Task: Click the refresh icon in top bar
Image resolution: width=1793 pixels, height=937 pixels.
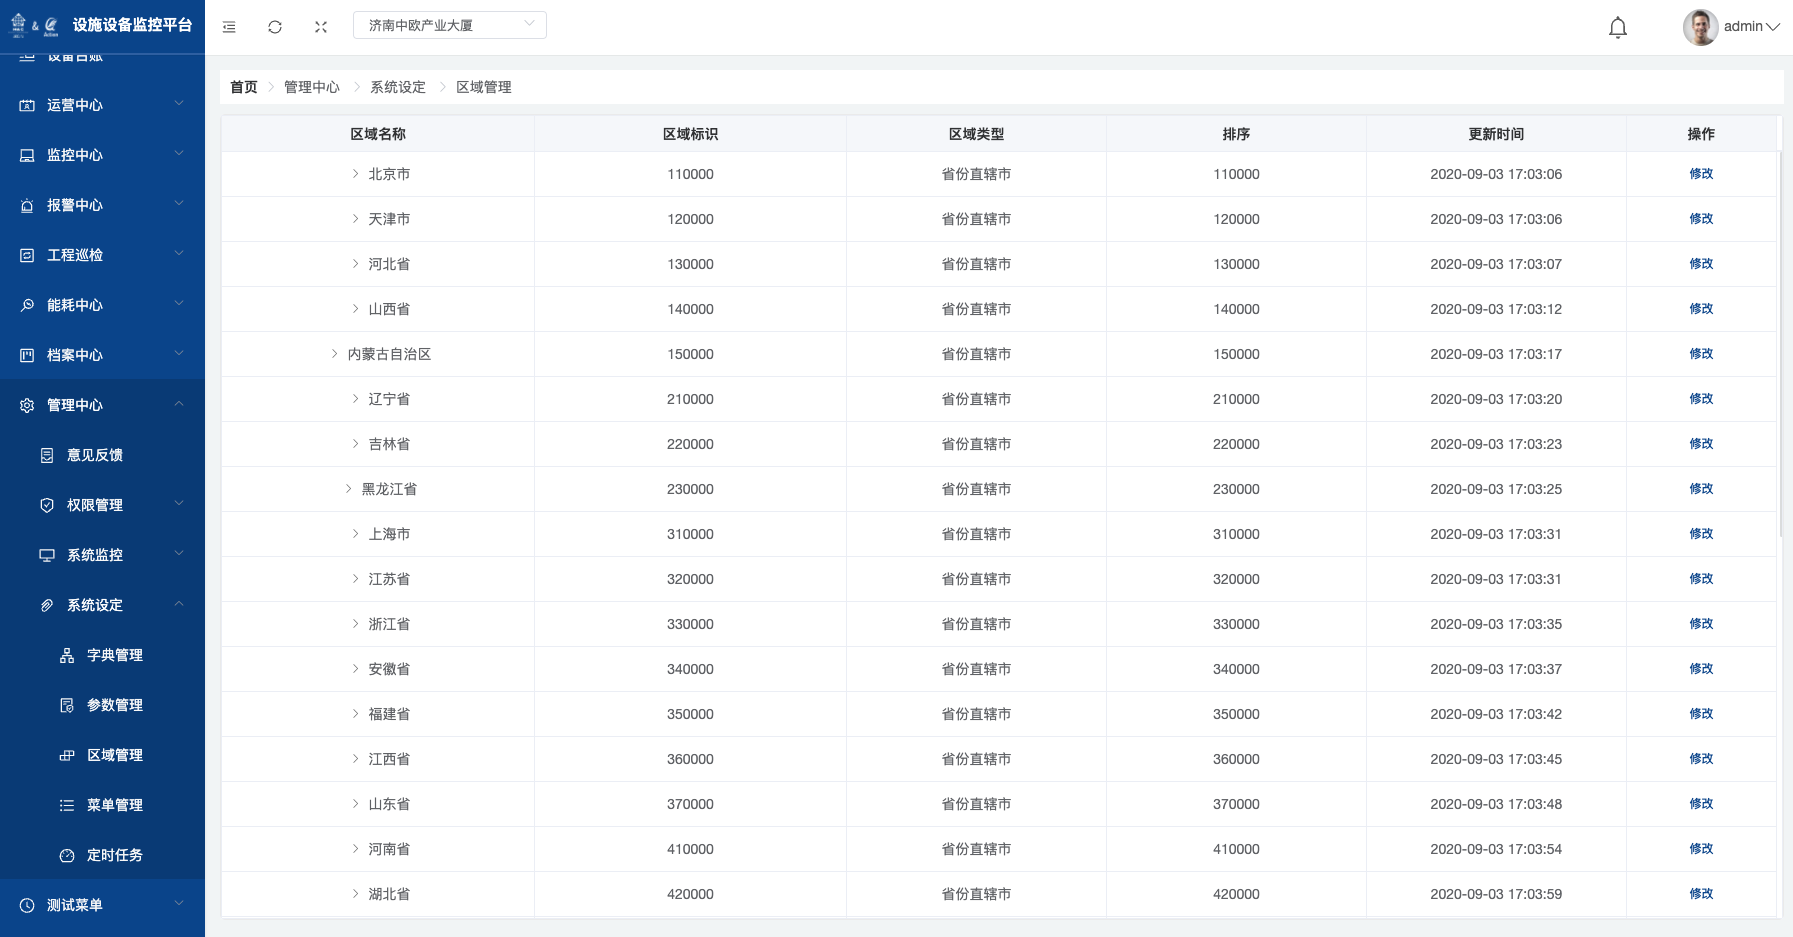Action: [x=275, y=27]
